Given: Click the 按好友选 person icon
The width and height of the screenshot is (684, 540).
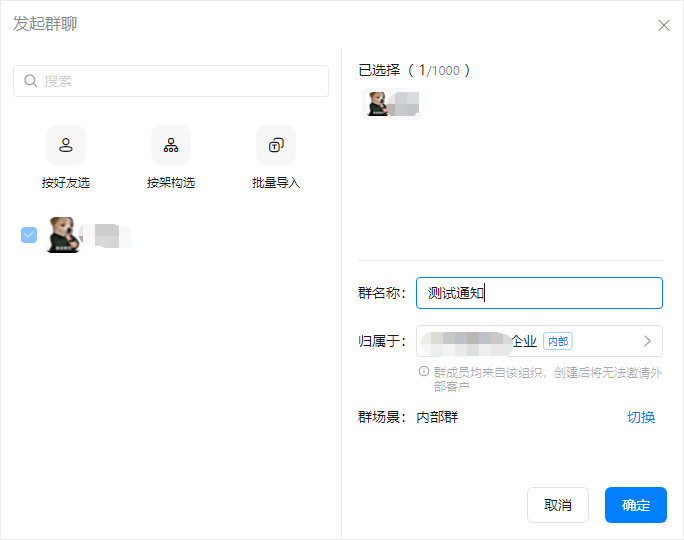Looking at the screenshot, I should click(66, 145).
